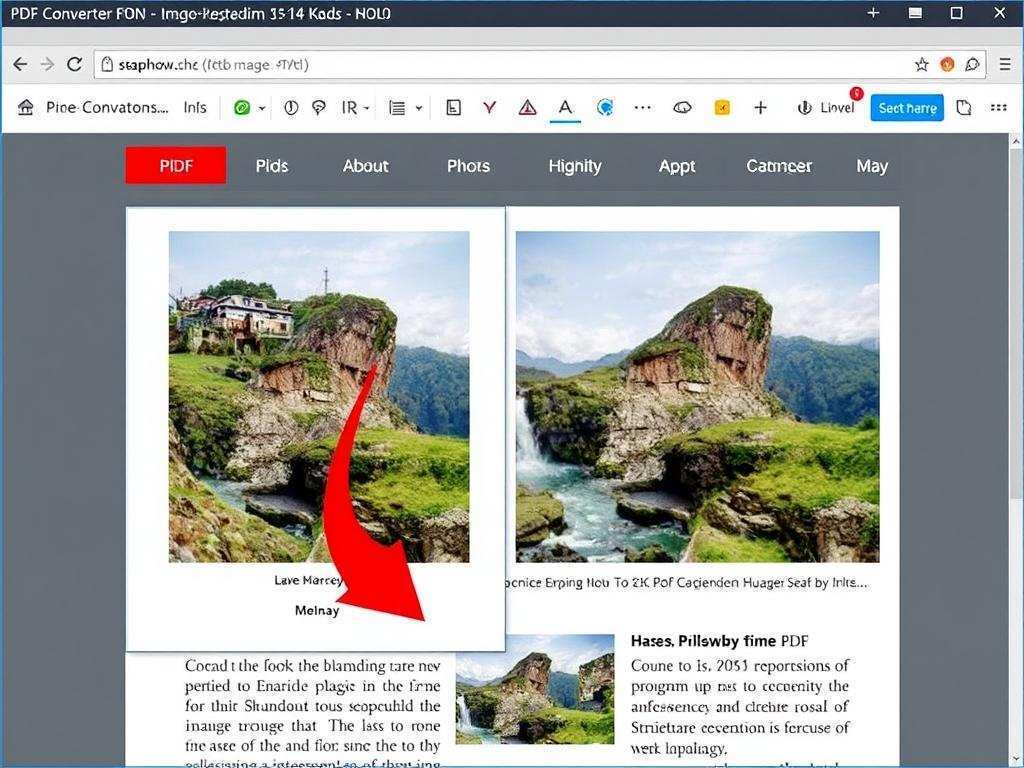1024x768 pixels.
Task: Click the small waterfall thumbnail image
Action: pos(535,690)
